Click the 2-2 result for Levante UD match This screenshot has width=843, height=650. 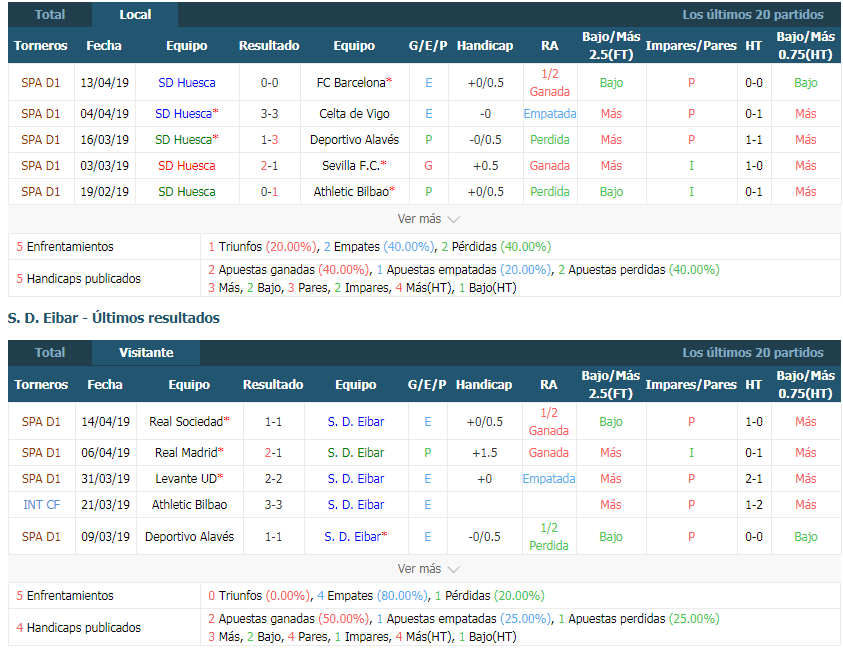click(x=273, y=478)
